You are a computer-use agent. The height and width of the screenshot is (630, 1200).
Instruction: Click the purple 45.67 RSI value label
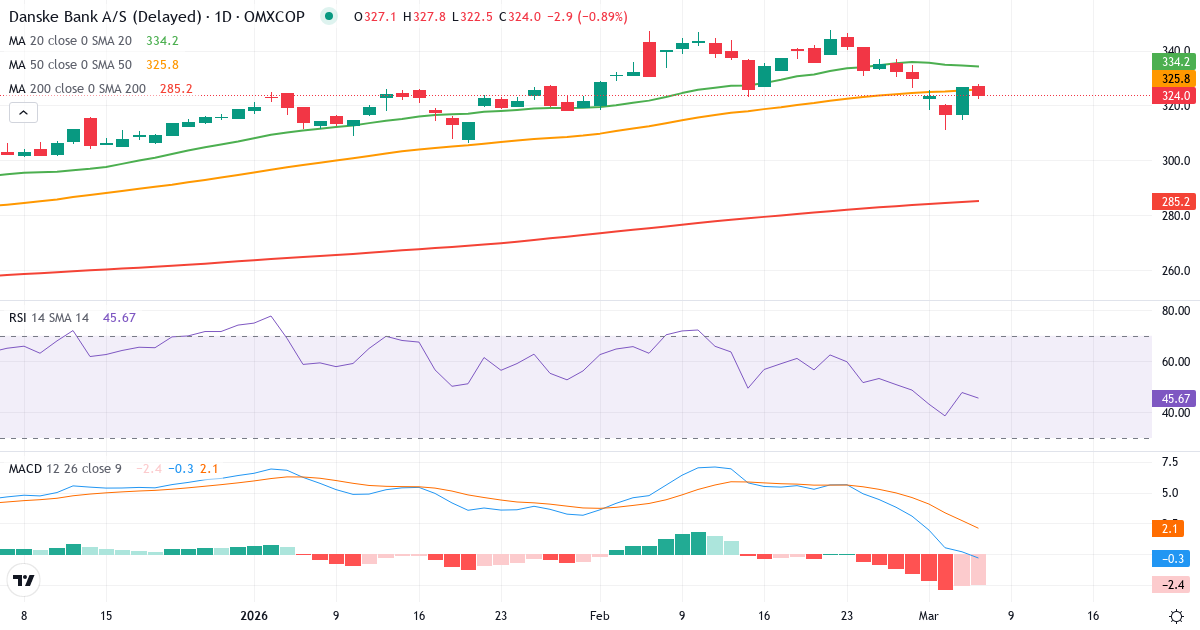[x=1172, y=399]
